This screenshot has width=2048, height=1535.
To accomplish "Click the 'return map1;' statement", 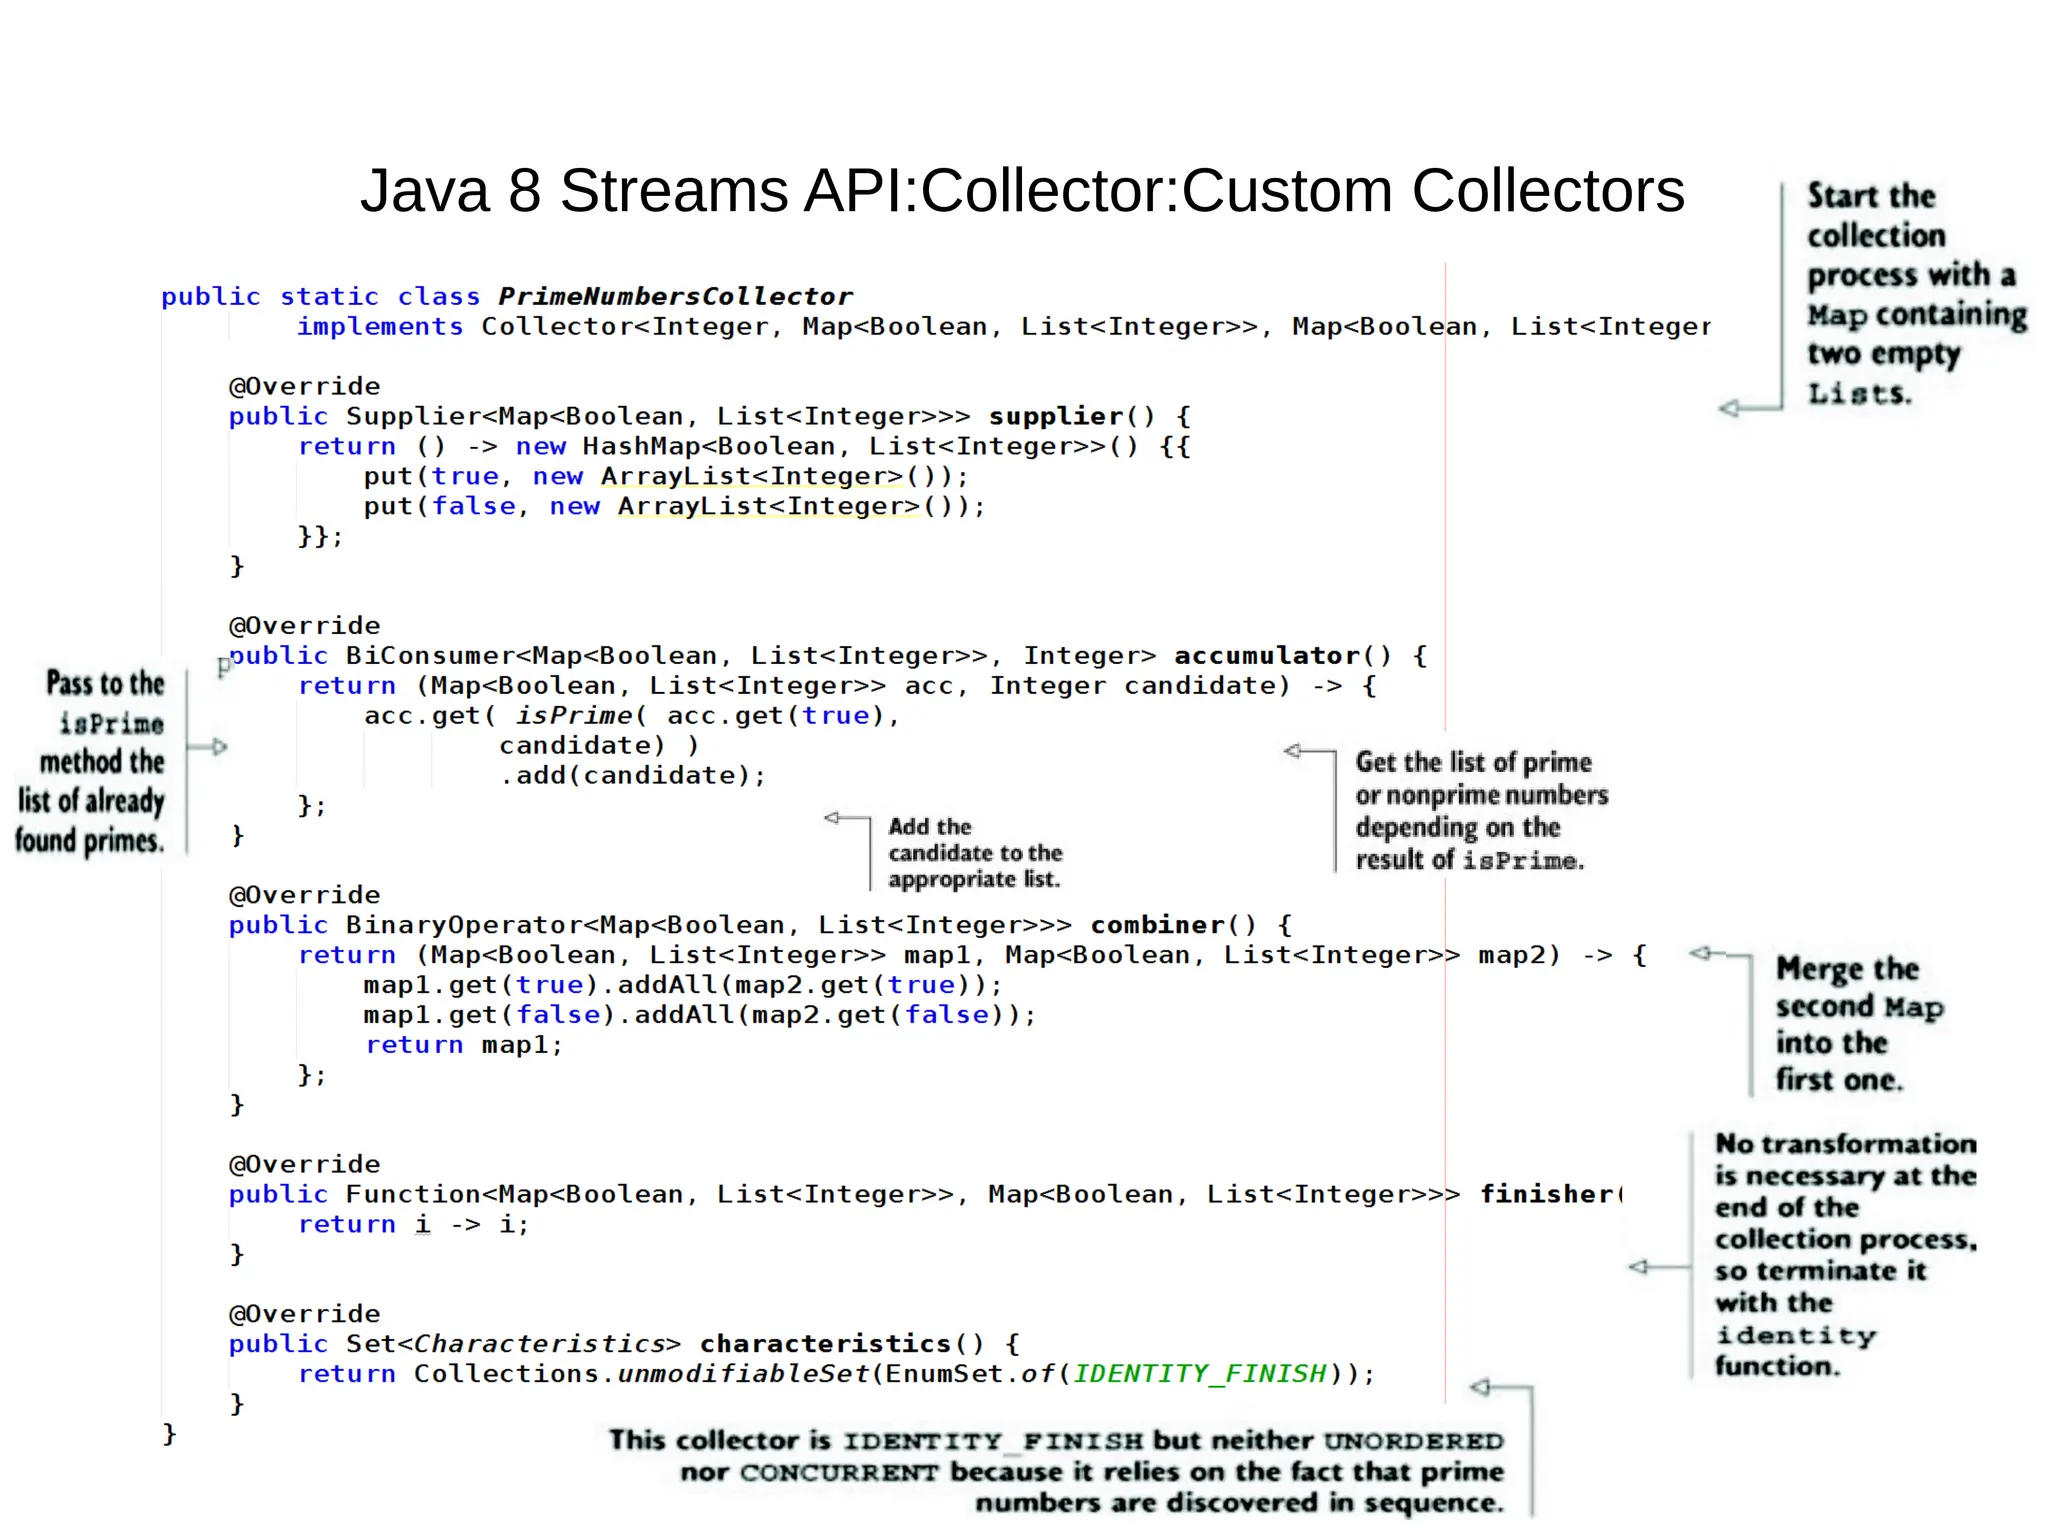I will coord(464,1044).
